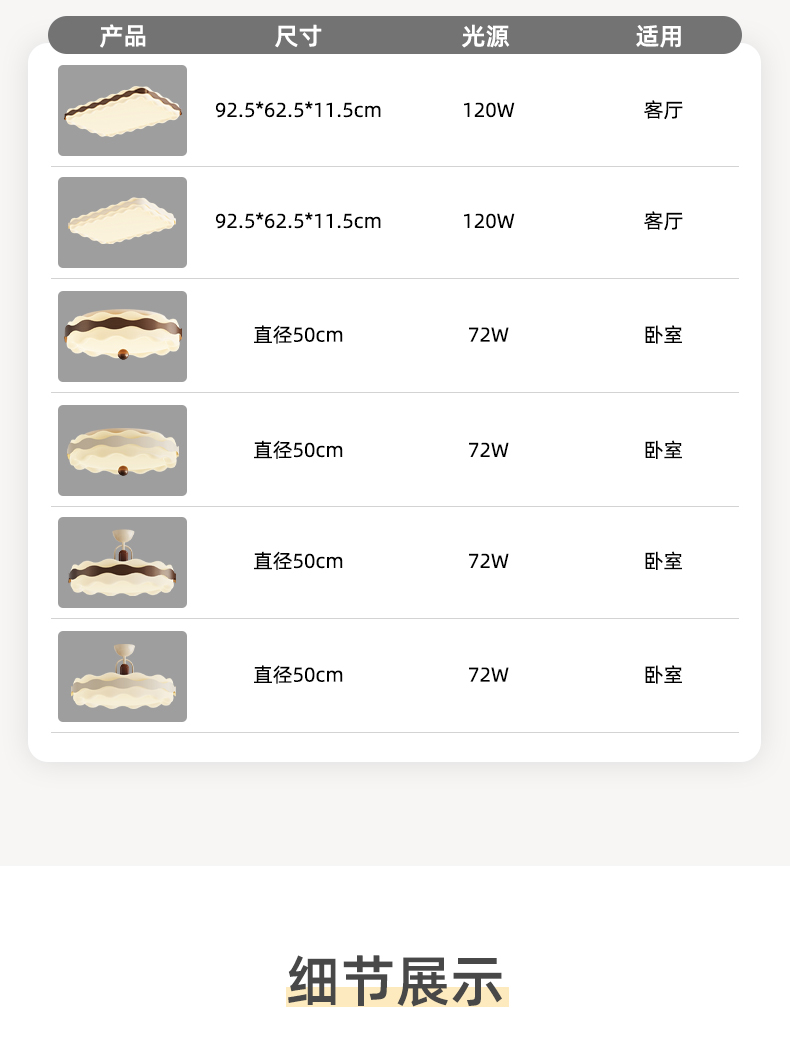Click 卧室 in the fifth table row
The image size is (790, 1046).
[663, 561]
